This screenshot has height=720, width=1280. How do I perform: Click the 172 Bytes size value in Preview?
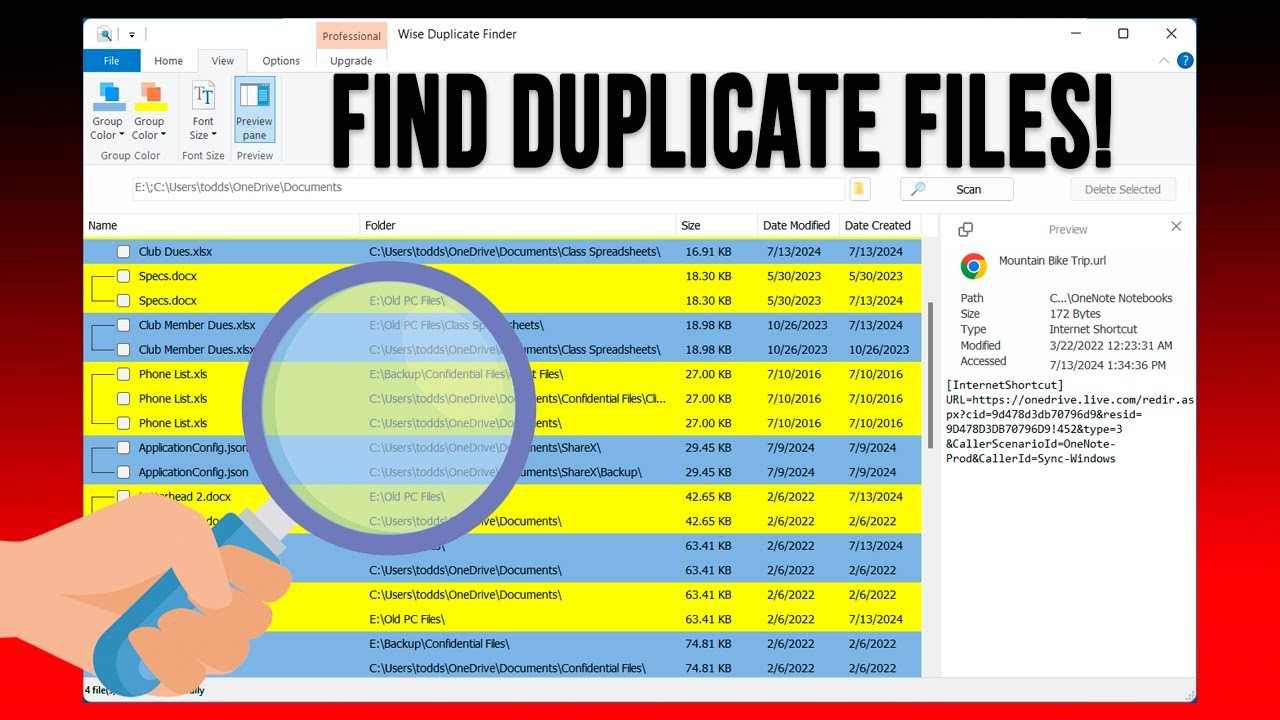coord(1075,314)
